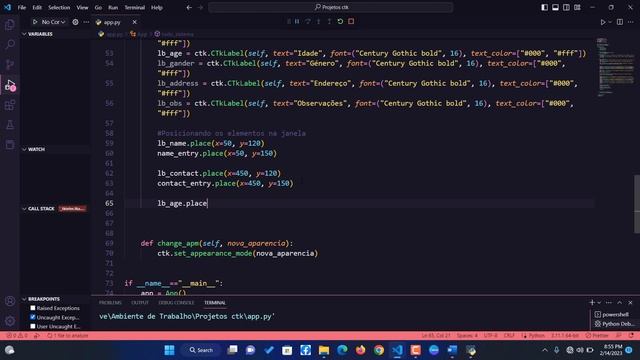Image resolution: width=640 pixels, height=360 pixels.
Task: Open the Explorer view in activity bar
Action: coord(10,24)
